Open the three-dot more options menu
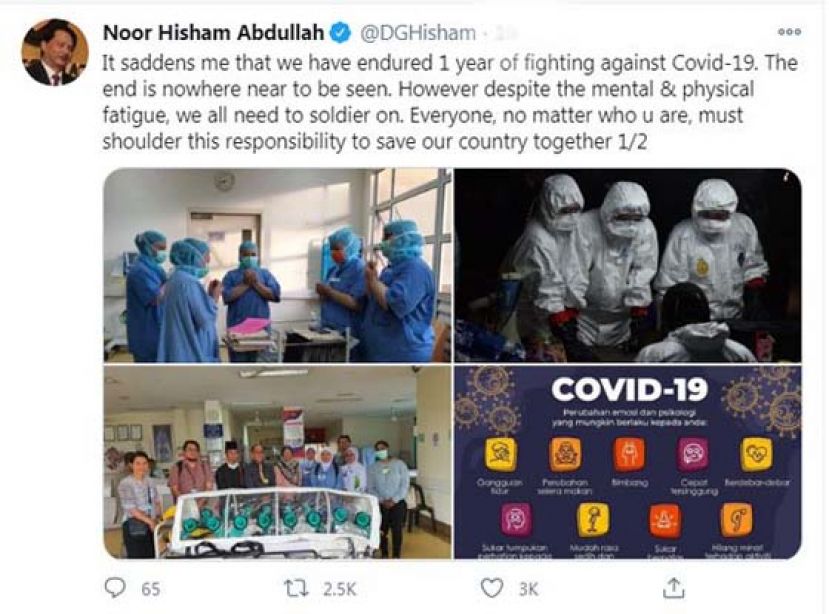The height and width of the screenshot is (614, 829). (789, 32)
